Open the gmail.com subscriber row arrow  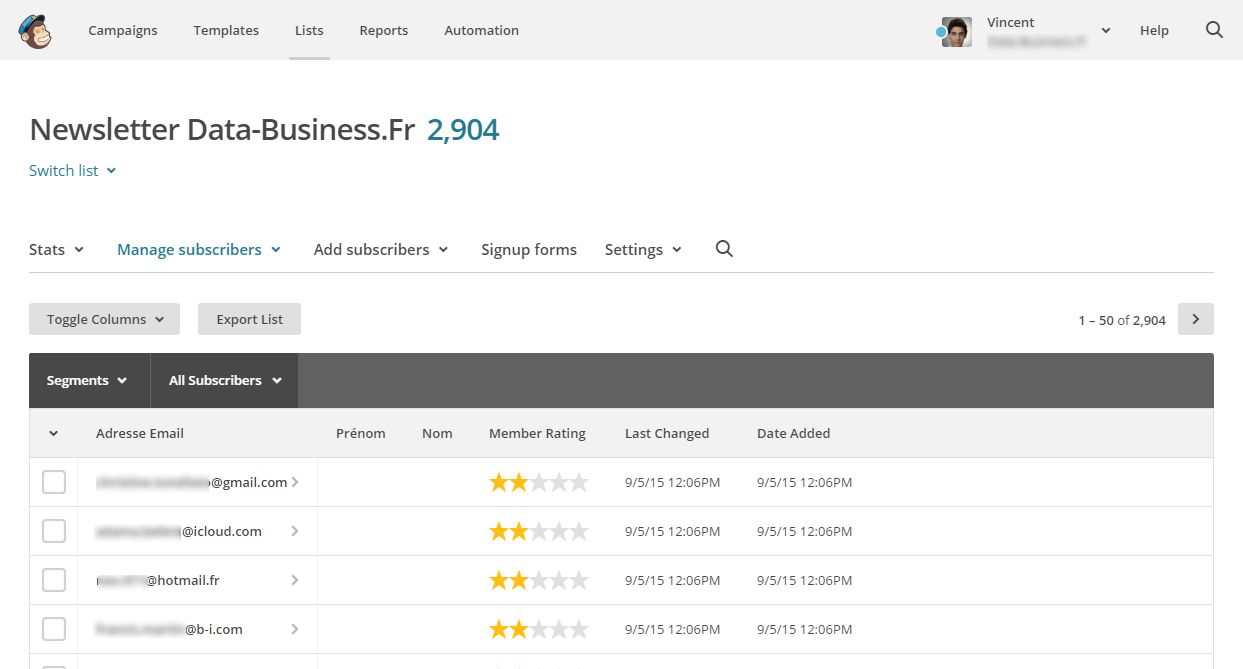295,482
